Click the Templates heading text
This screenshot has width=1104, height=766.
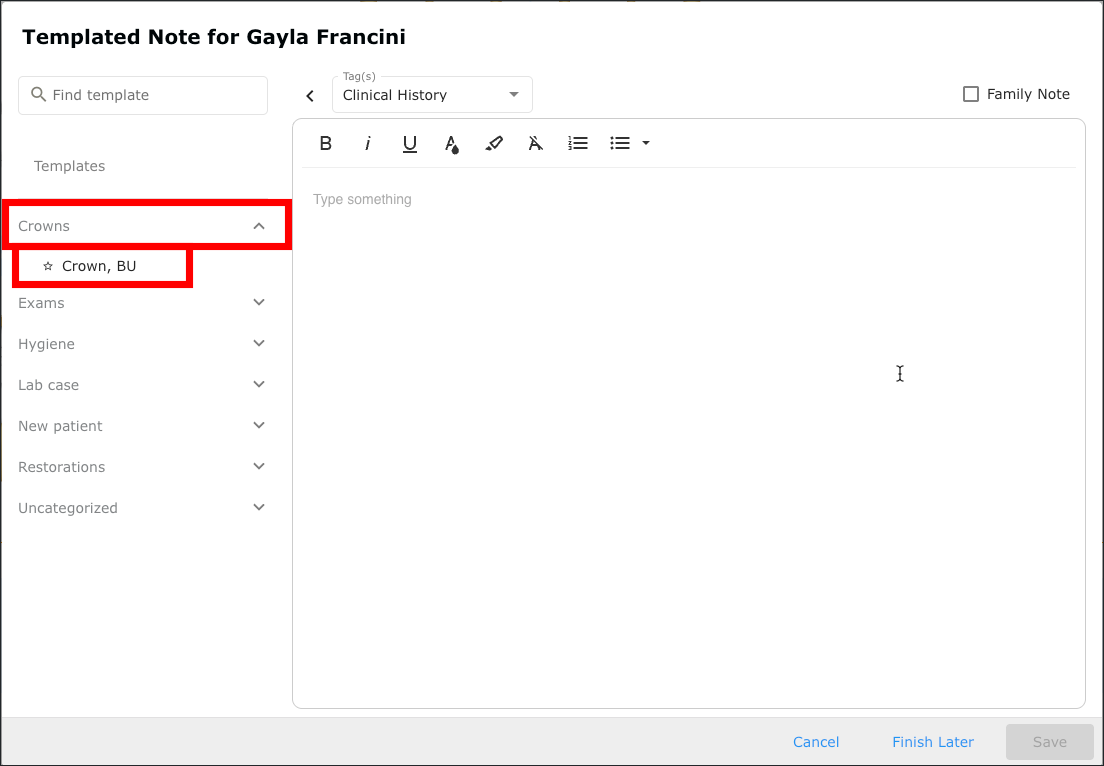coord(70,166)
